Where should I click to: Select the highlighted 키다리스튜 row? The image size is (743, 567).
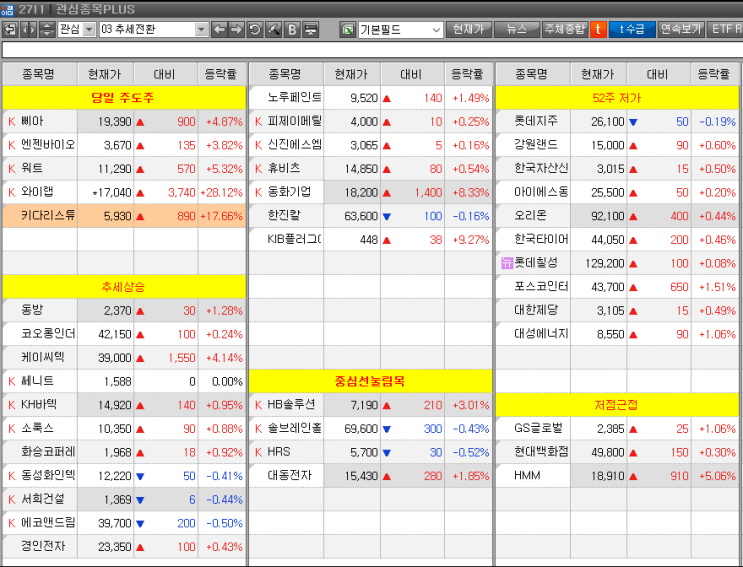[124, 216]
